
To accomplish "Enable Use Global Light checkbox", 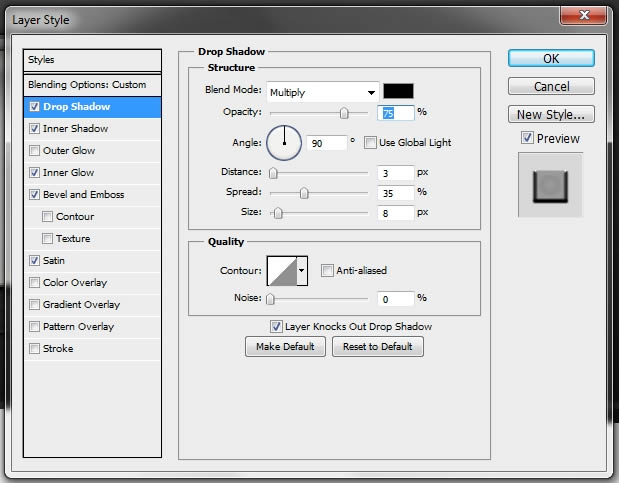I will [x=370, y=142].
